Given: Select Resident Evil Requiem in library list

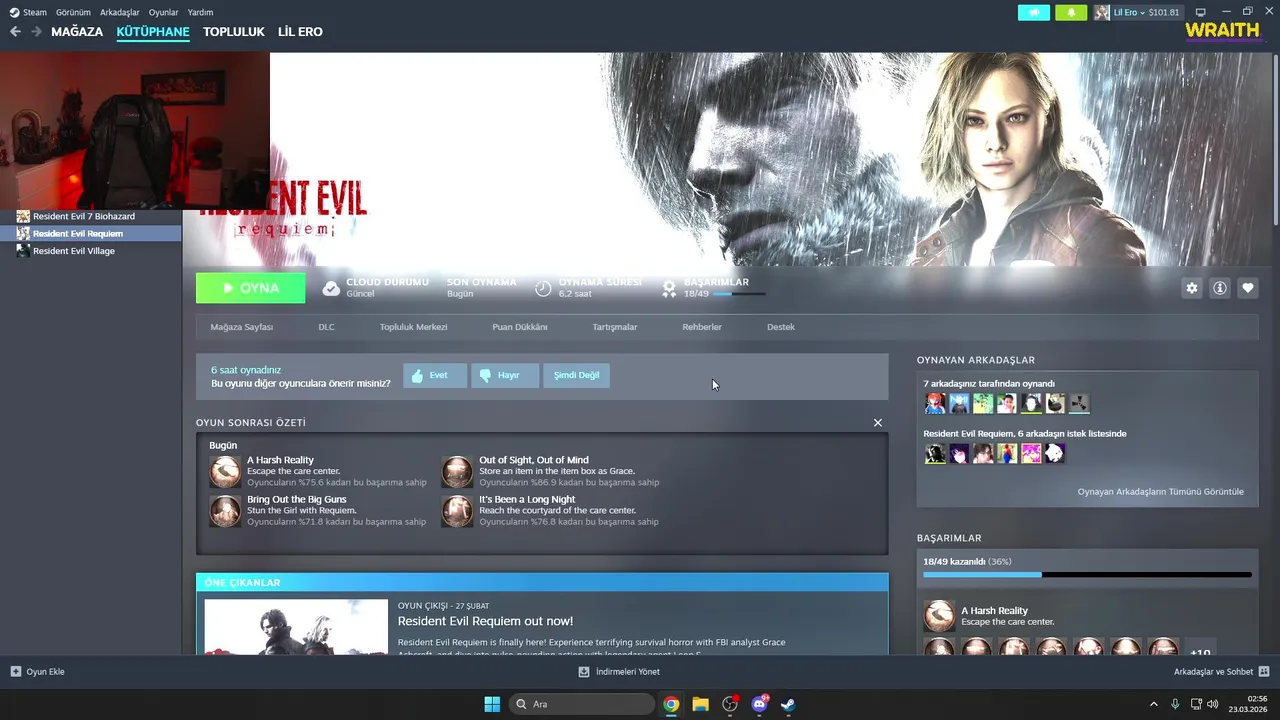Looking at the screenshot, I should pyautogui.click(x=90, y=233).
